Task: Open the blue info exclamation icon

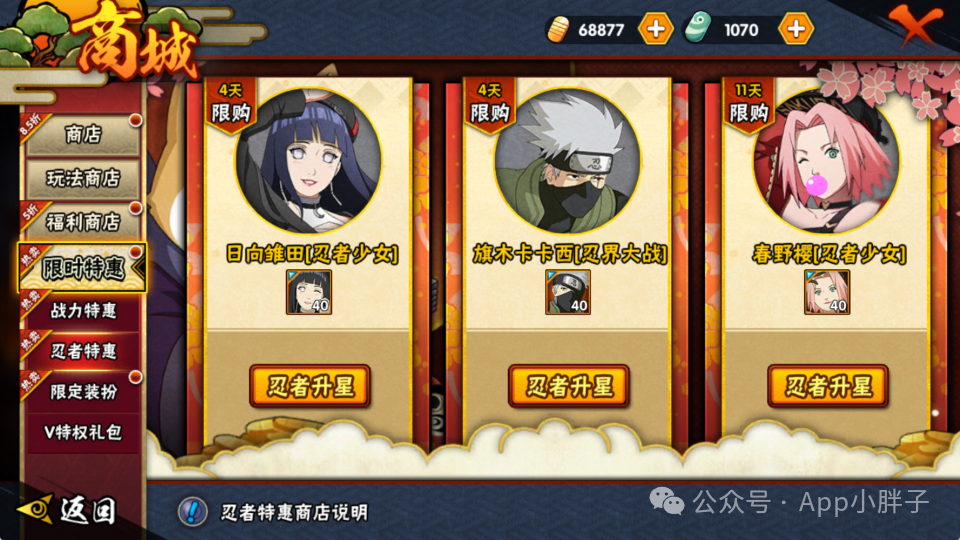Action: (192, 511)
